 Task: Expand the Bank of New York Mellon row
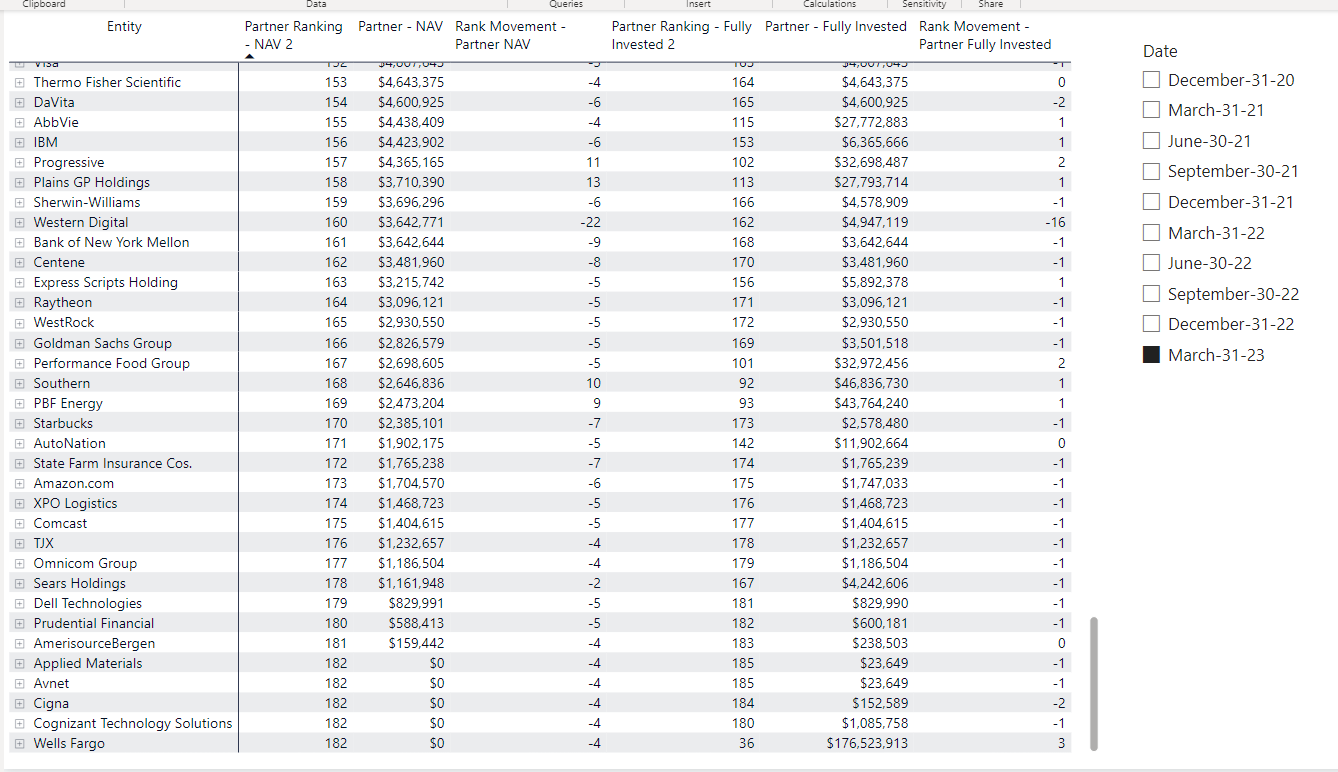19,242
